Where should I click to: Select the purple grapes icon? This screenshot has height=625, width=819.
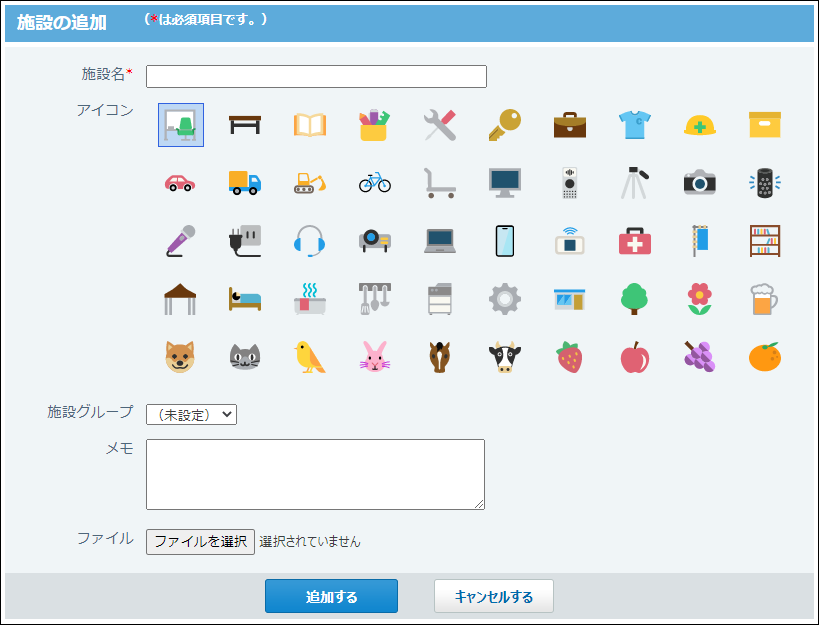pyautogui.click(x=700, y=357)
